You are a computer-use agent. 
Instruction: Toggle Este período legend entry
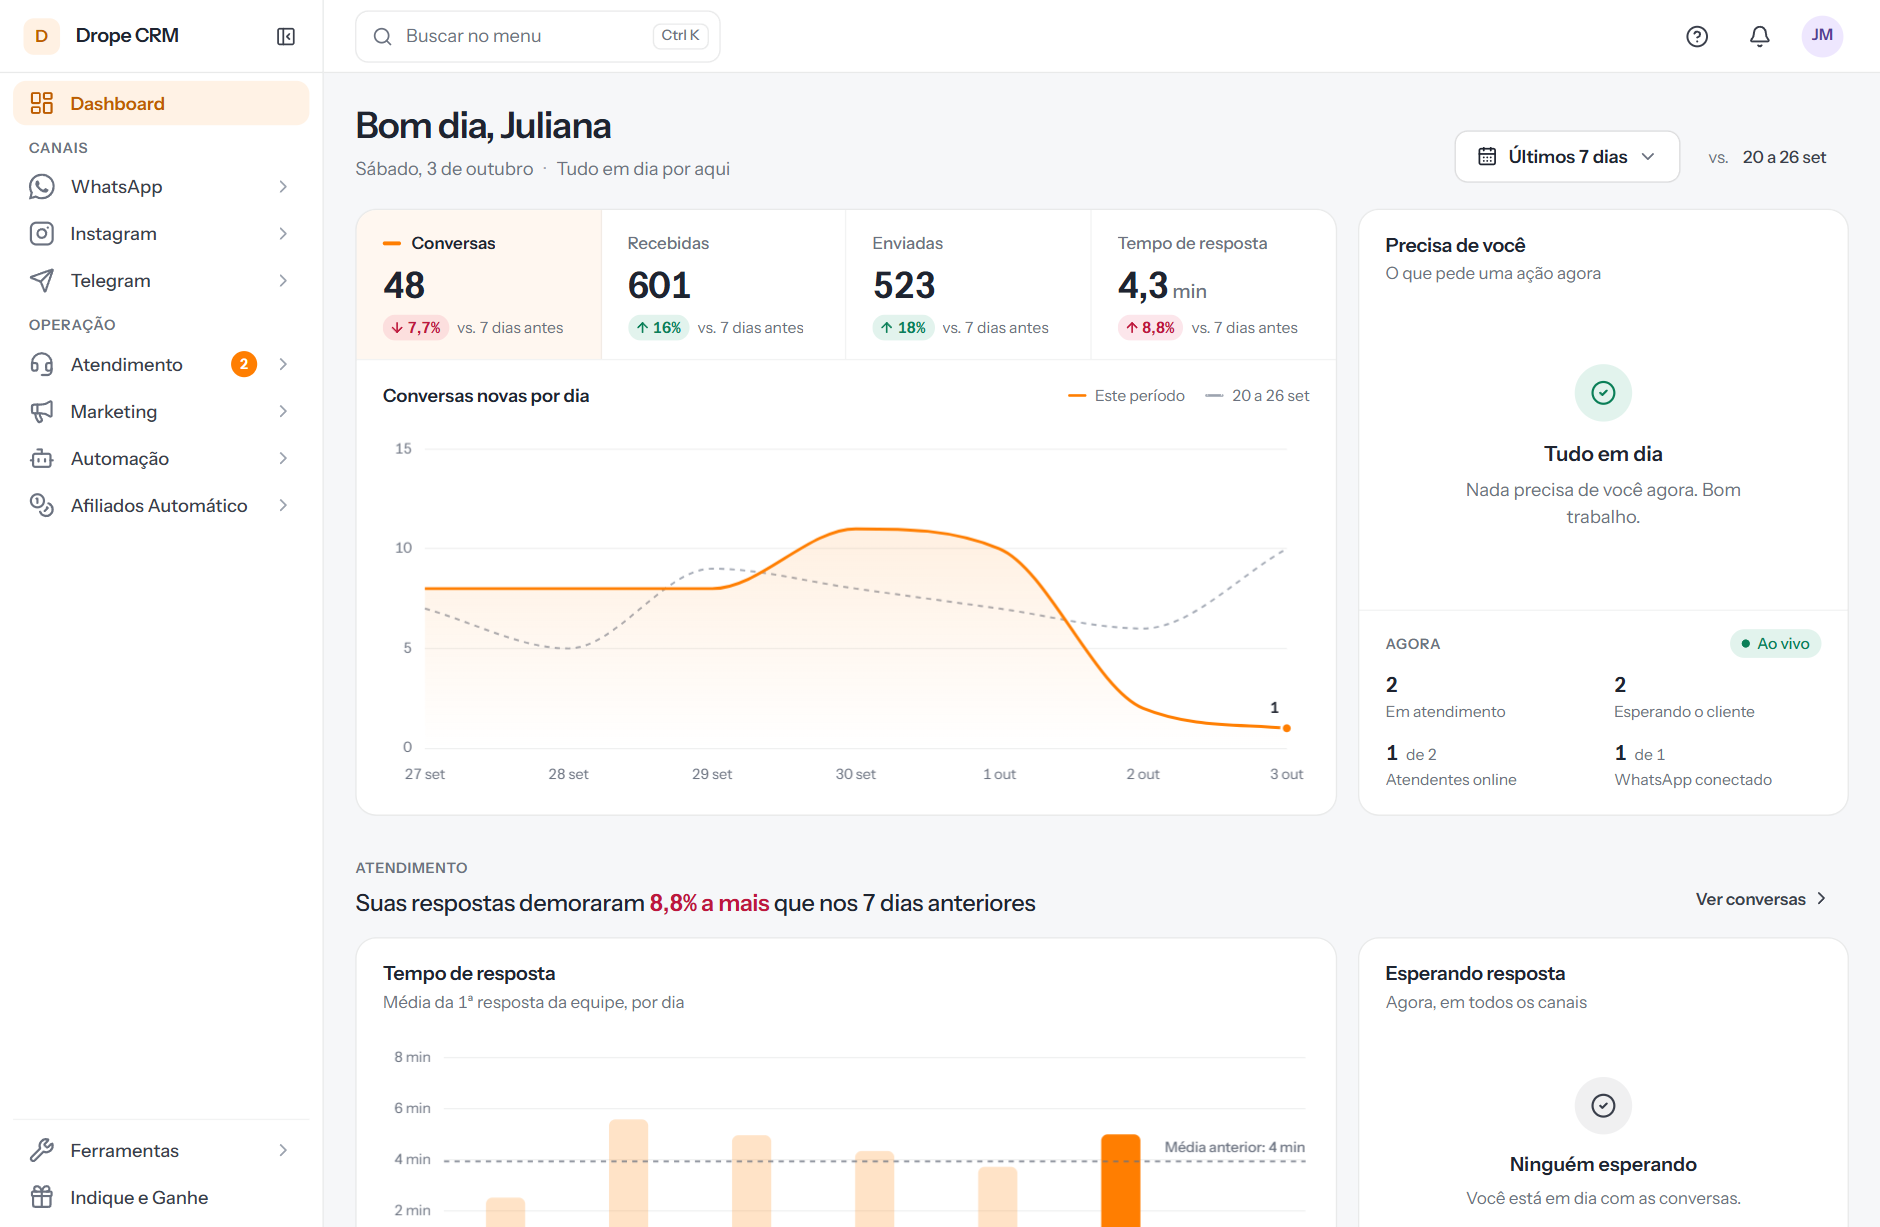(x=1126, y=396)
